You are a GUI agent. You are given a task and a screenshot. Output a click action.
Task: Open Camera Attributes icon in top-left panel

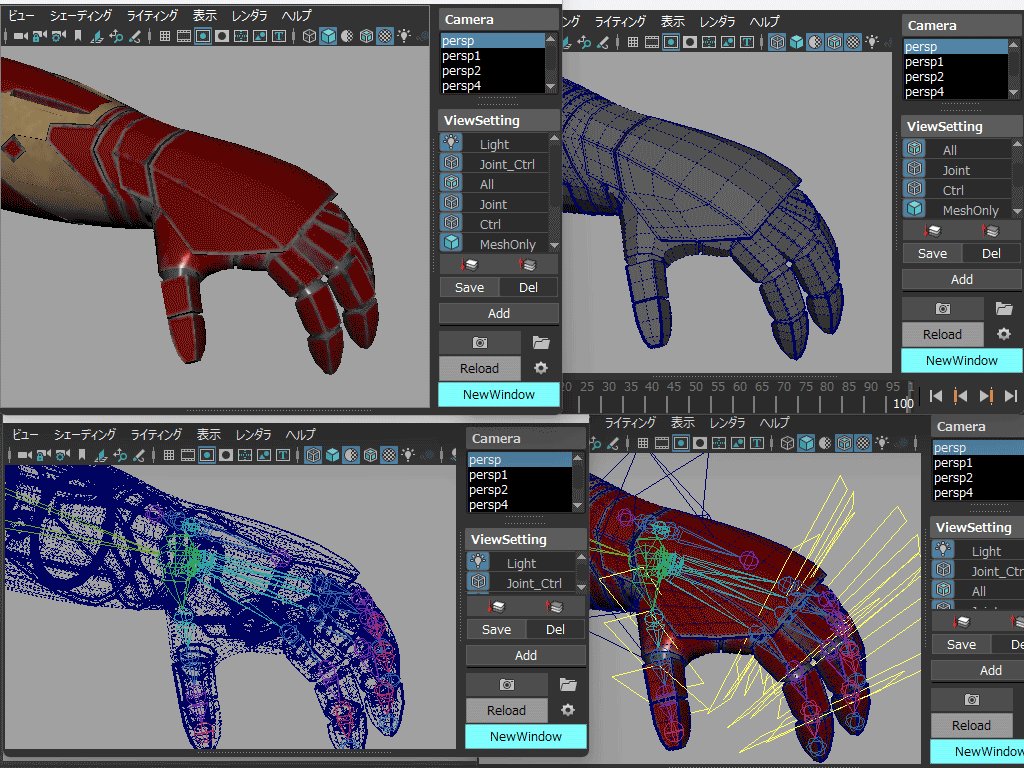[x=59, y=36]
